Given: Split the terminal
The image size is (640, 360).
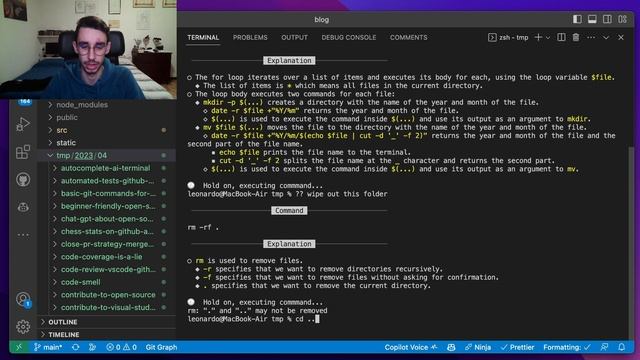Looking at the screenshot, I should point(561,37).
